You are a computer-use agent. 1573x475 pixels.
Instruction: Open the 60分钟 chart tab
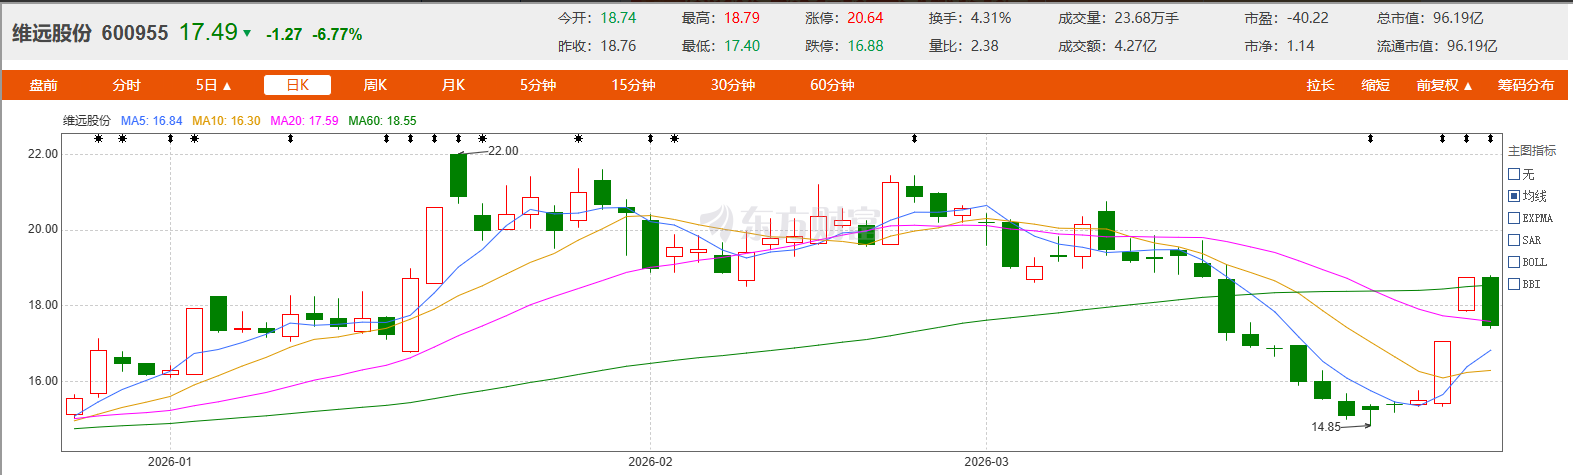tap(832, 85)
